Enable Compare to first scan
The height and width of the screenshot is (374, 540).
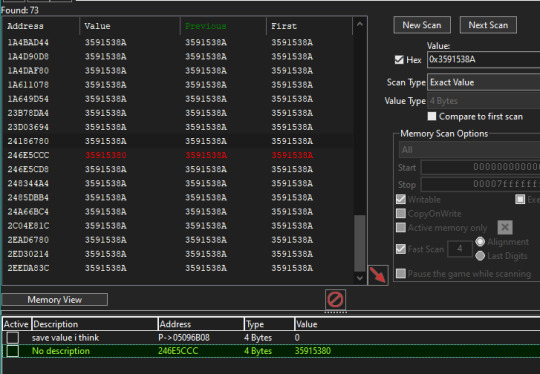click(432, 116)
